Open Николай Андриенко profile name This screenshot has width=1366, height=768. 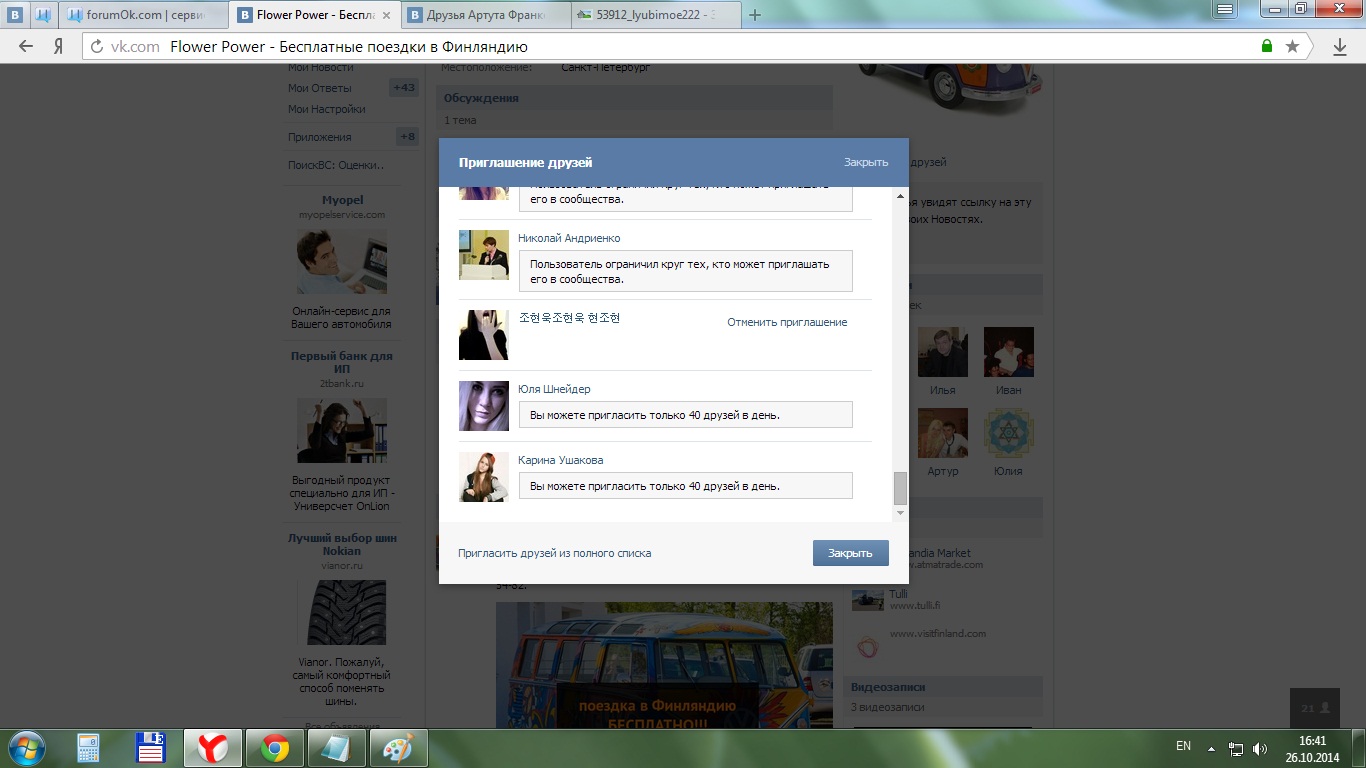(x=569, y=238)
